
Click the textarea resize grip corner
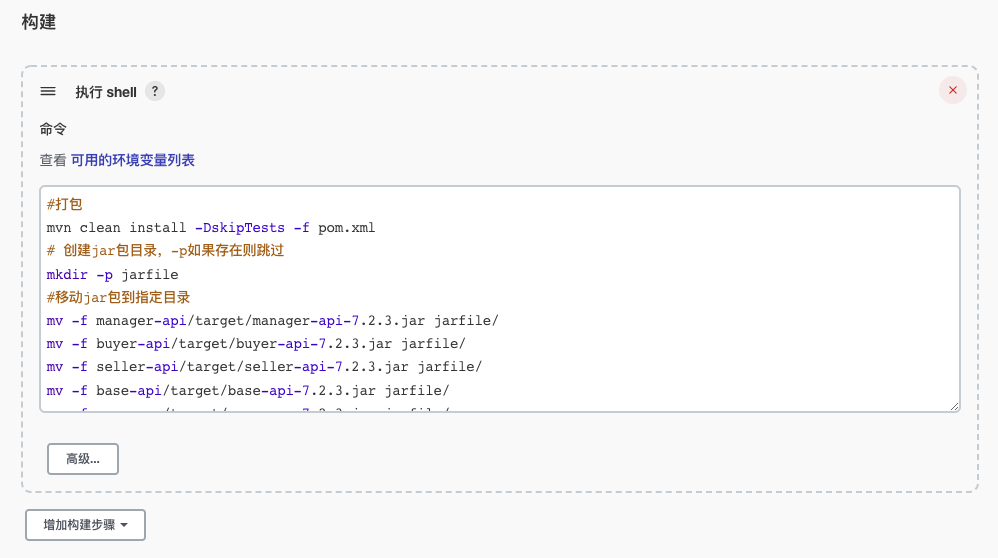[x=954, y=406]
